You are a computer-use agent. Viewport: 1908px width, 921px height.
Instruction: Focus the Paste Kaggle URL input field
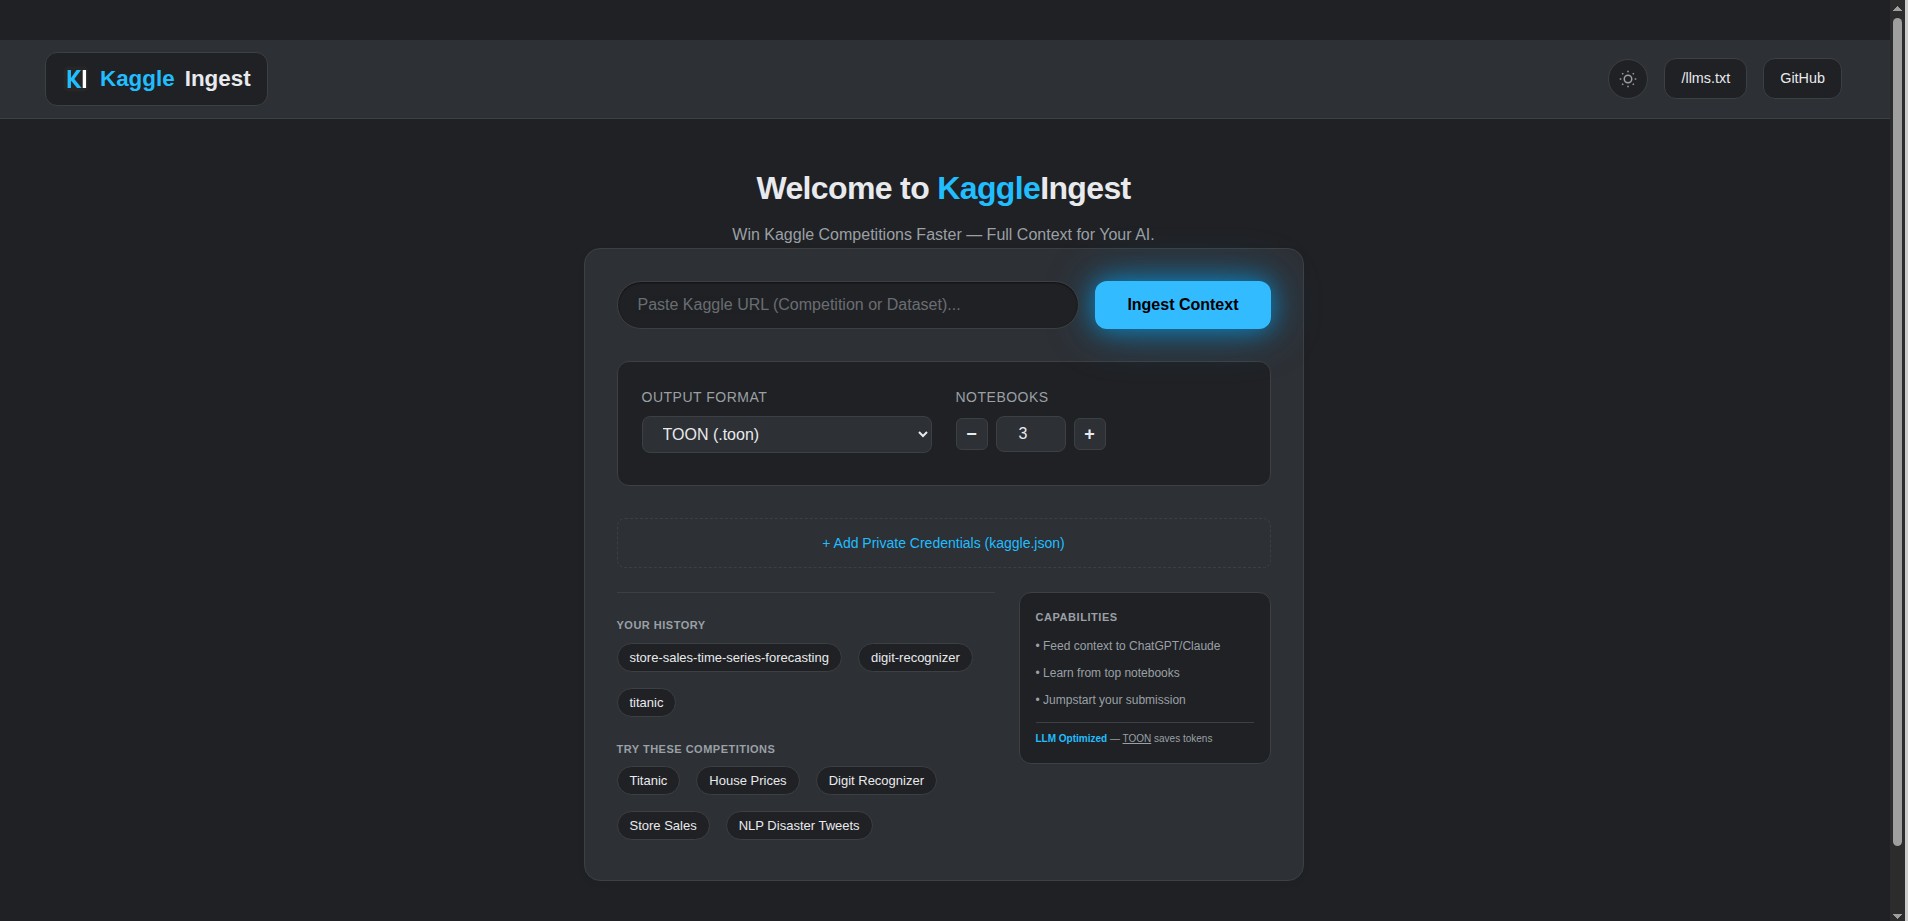point(847,304)
